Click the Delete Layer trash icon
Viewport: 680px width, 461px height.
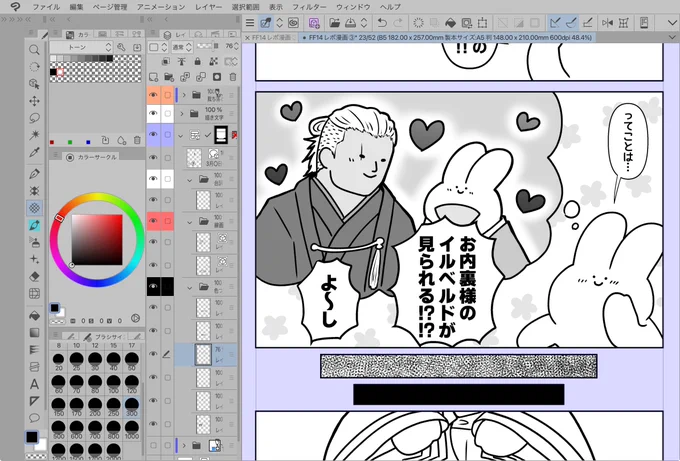coord(233,77)
